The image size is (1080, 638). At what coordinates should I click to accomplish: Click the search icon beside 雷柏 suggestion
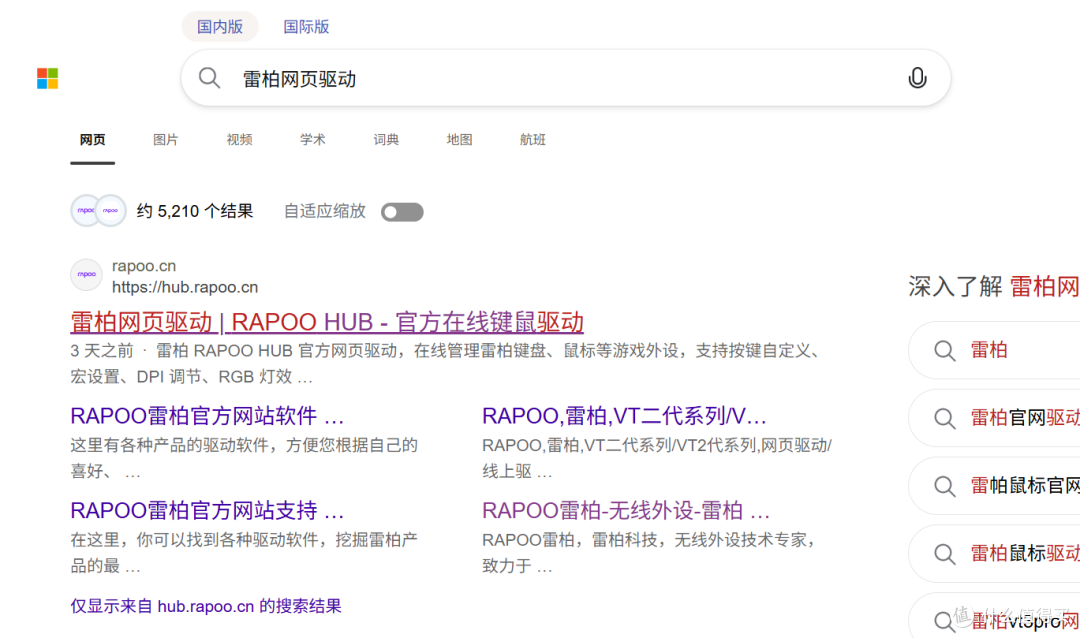pos(944,351)
